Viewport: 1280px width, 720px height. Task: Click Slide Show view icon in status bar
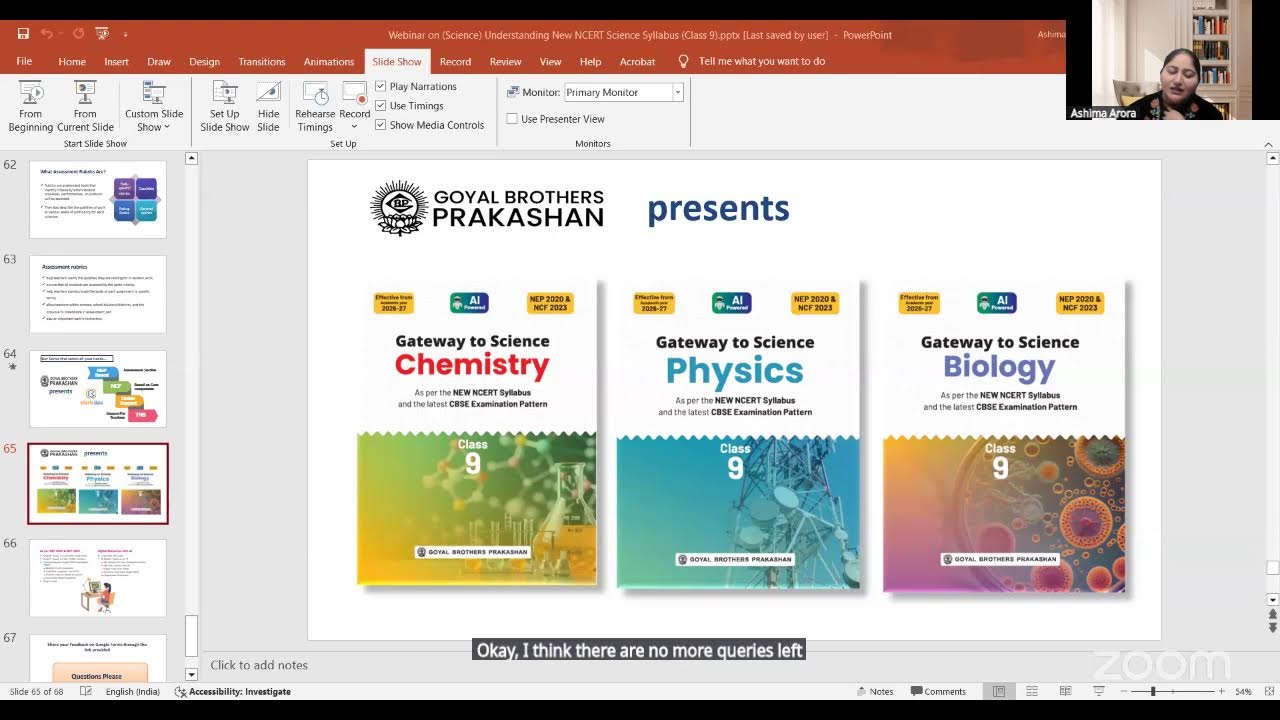pos(1099,692)
